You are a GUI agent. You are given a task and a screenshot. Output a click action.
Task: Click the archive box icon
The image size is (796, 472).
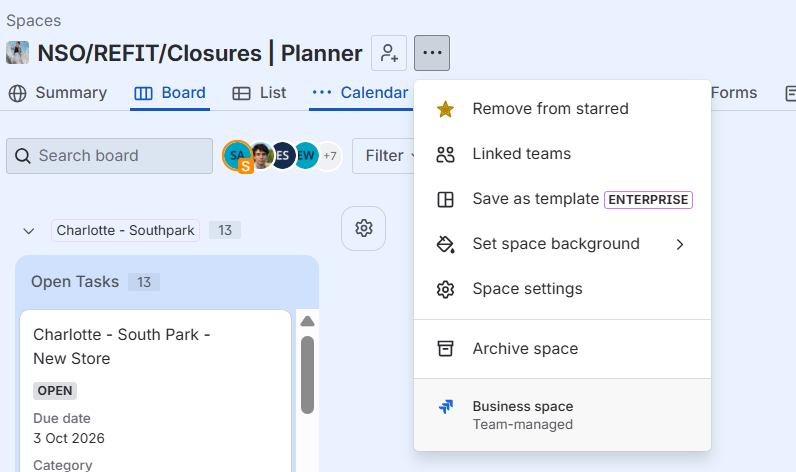coord(445,349)
